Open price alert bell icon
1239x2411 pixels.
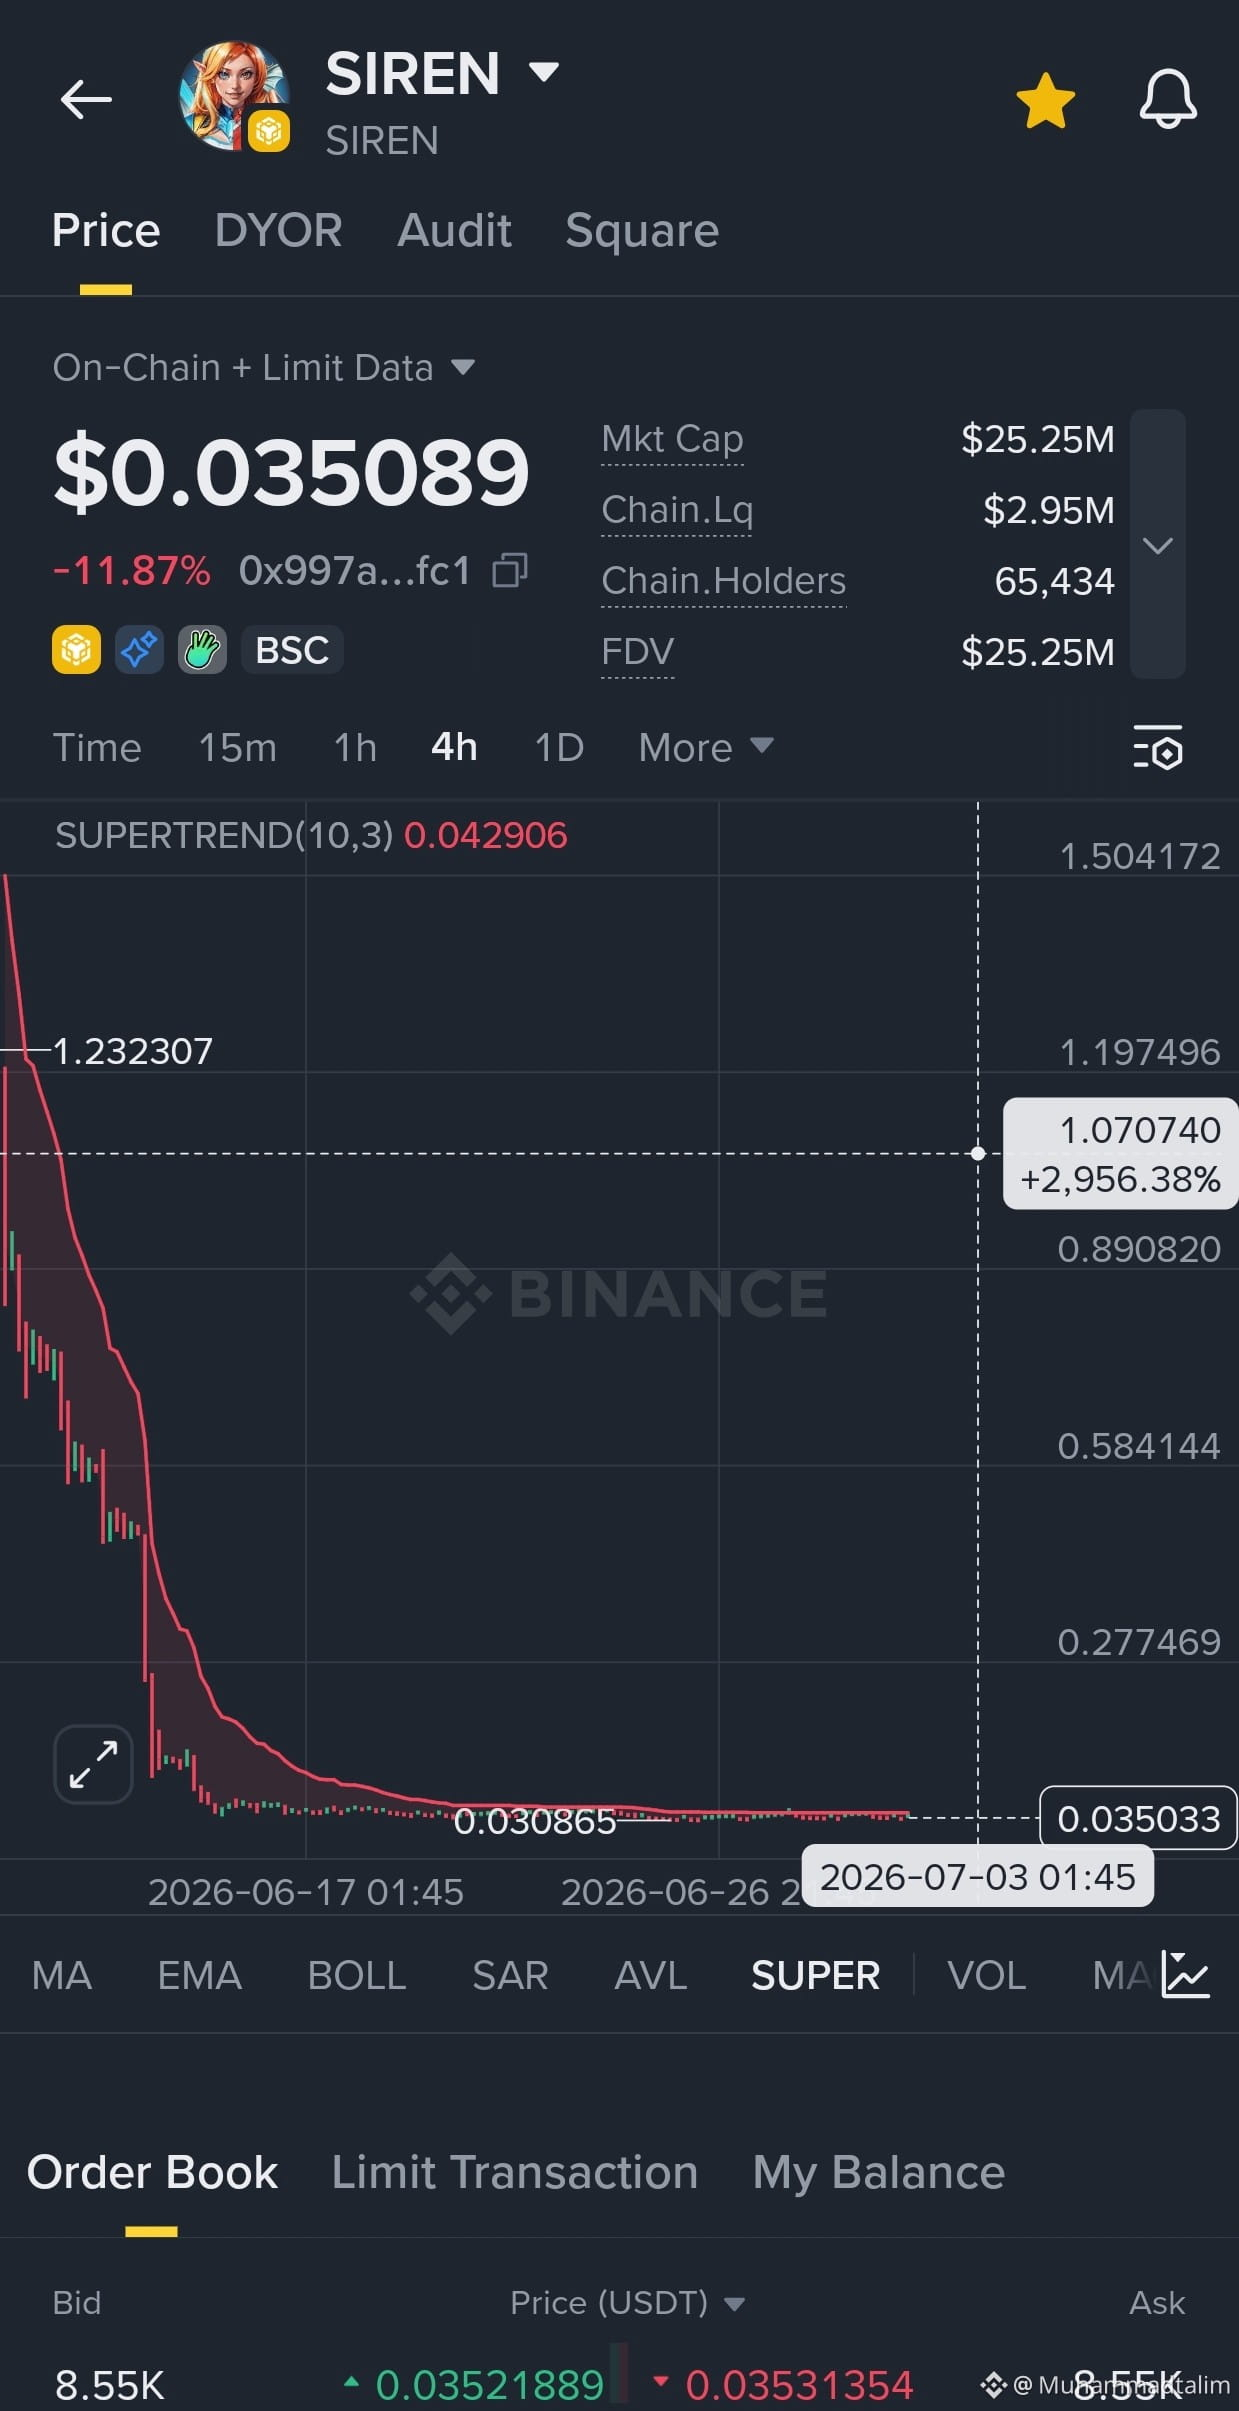(x=1168, y=100)
